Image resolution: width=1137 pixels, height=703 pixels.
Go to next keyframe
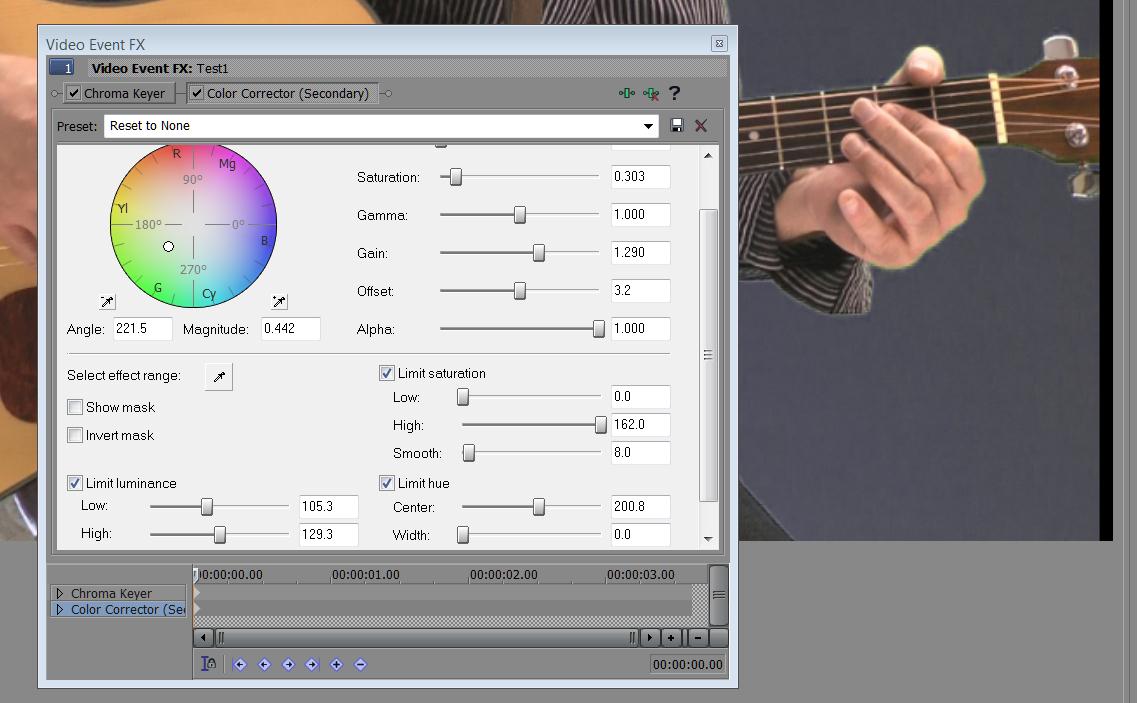[288, 665]
